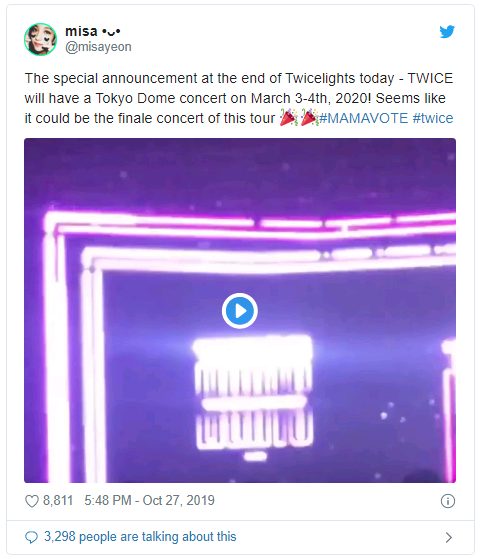Click the display name misa
The width and height of the screenshot is (482, 559).
pos(81,31)
